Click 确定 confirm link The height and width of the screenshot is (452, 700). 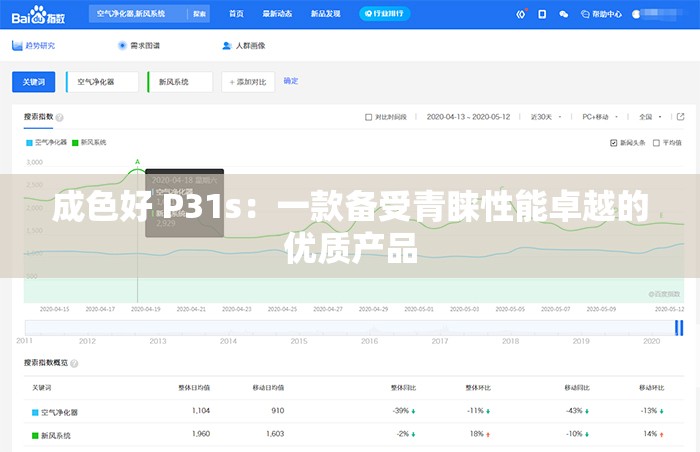click(291, 81)
